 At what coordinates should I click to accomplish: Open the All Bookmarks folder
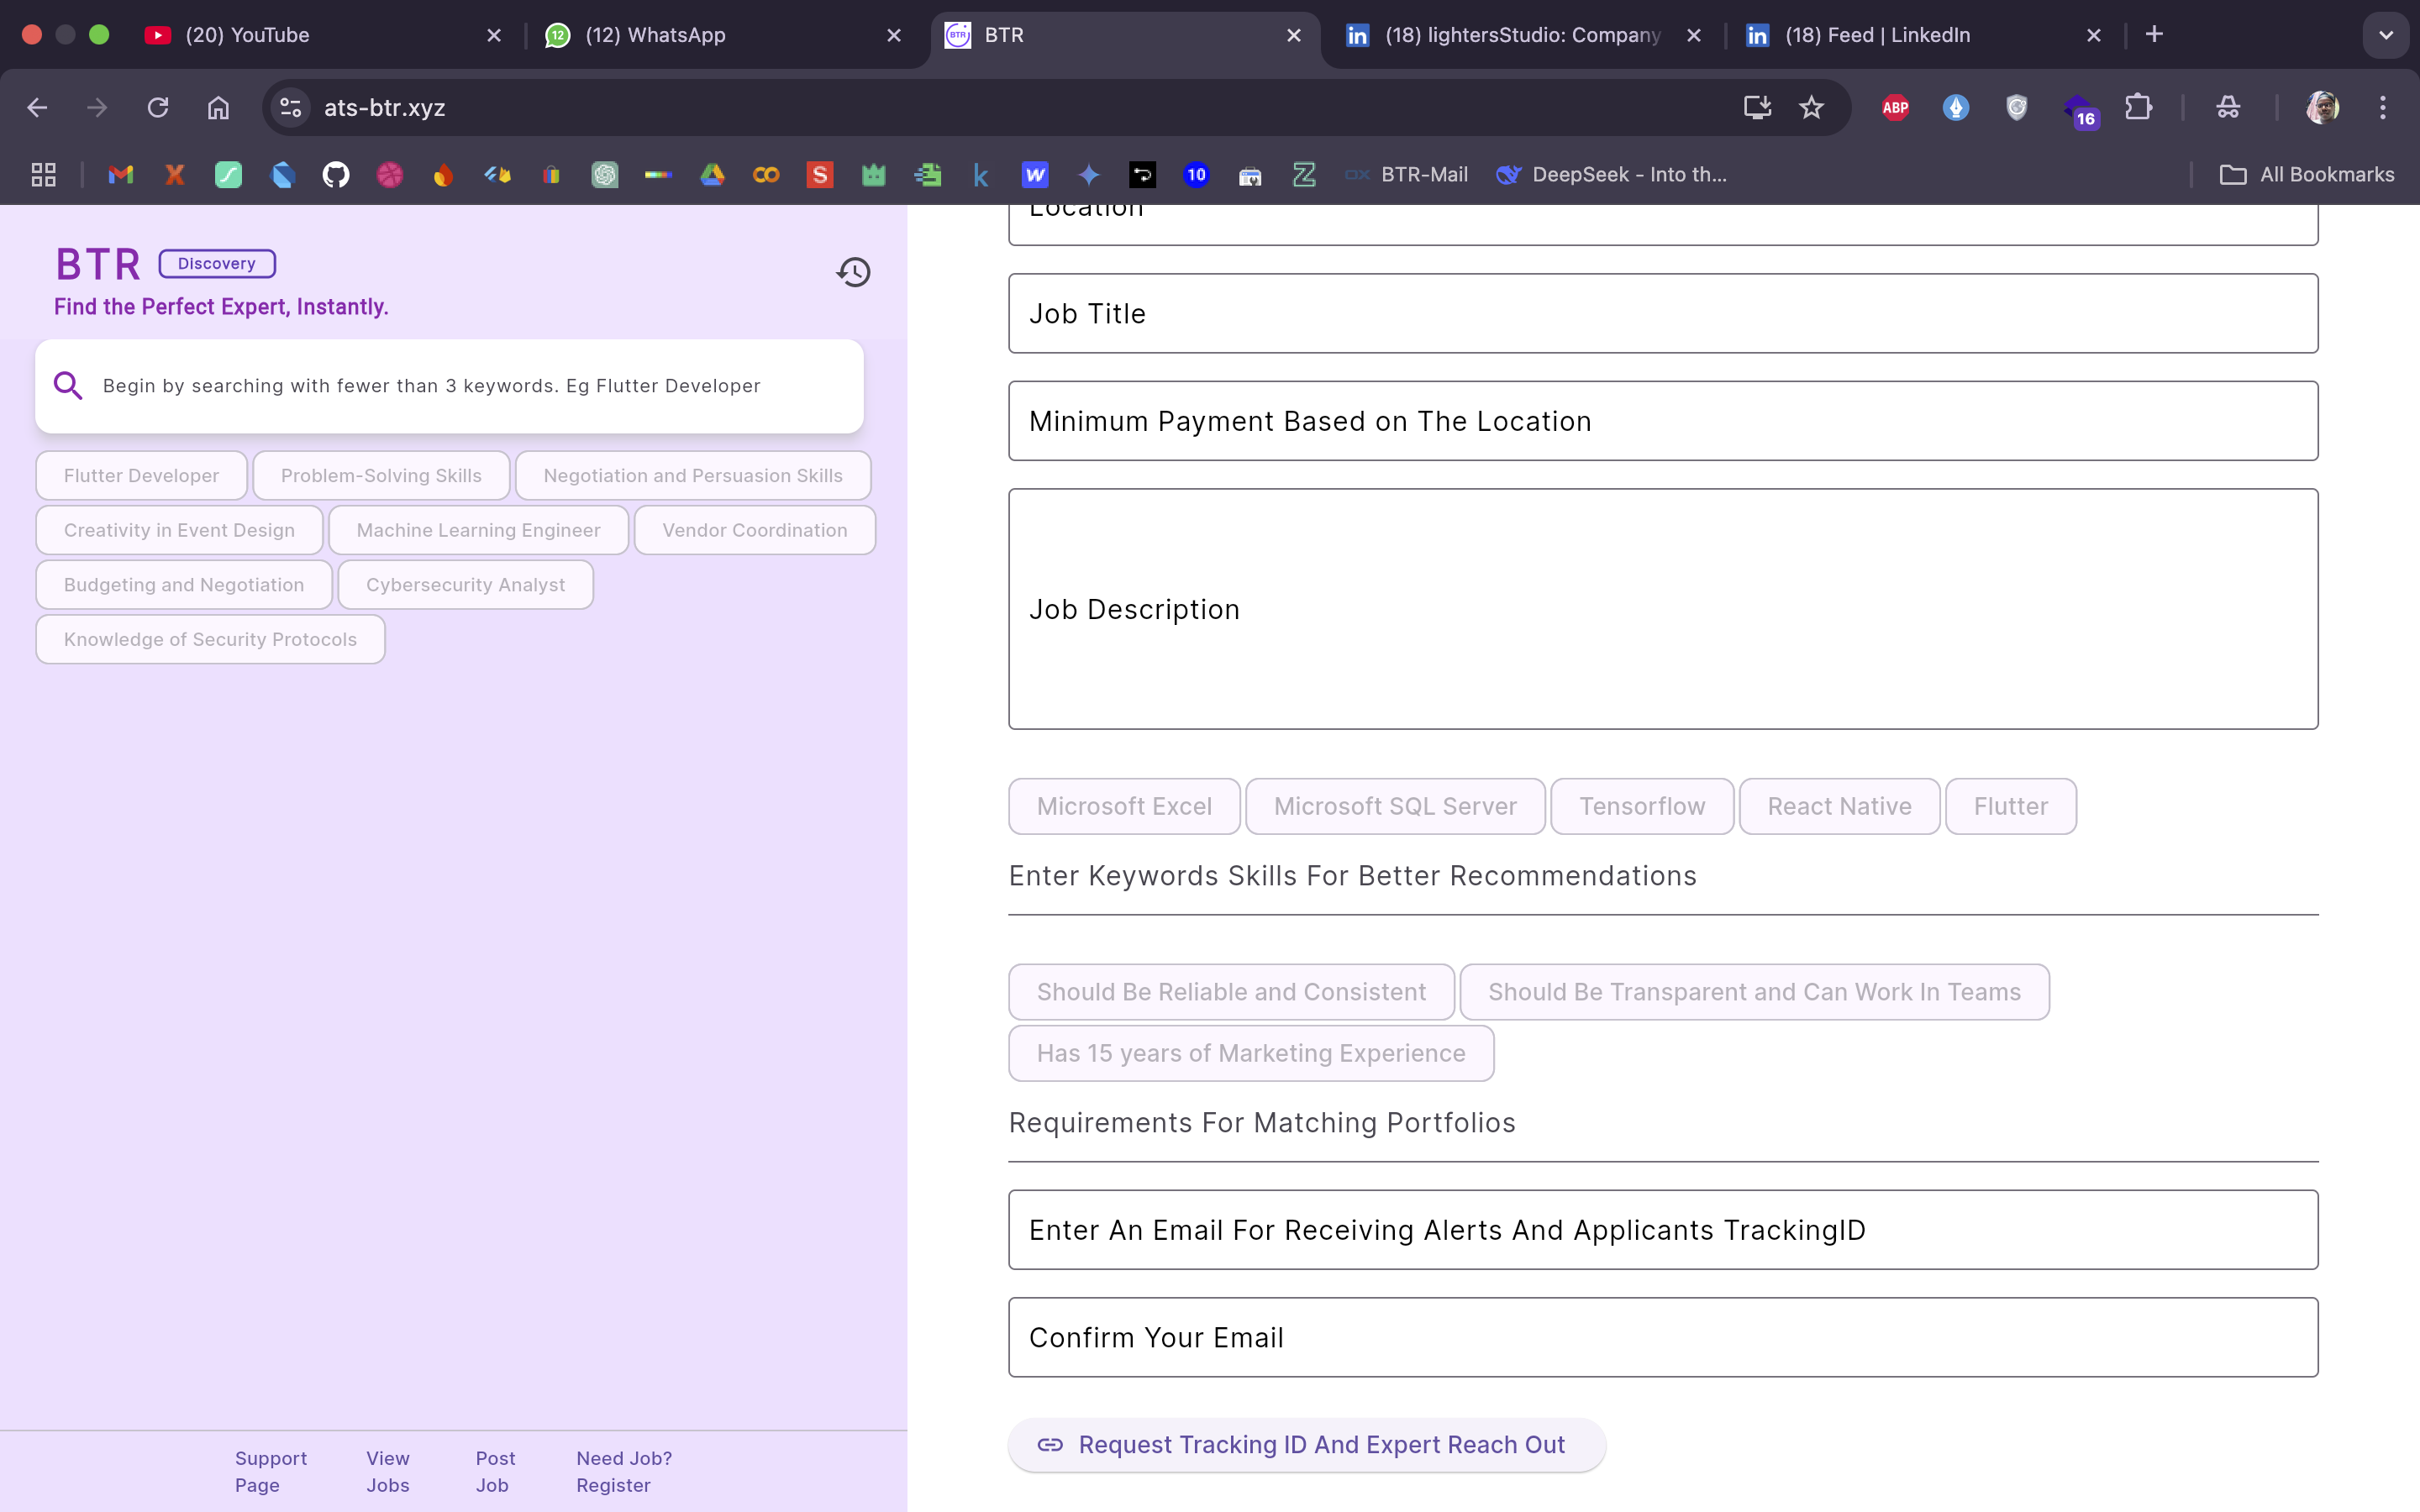(x=2307, y=175)
